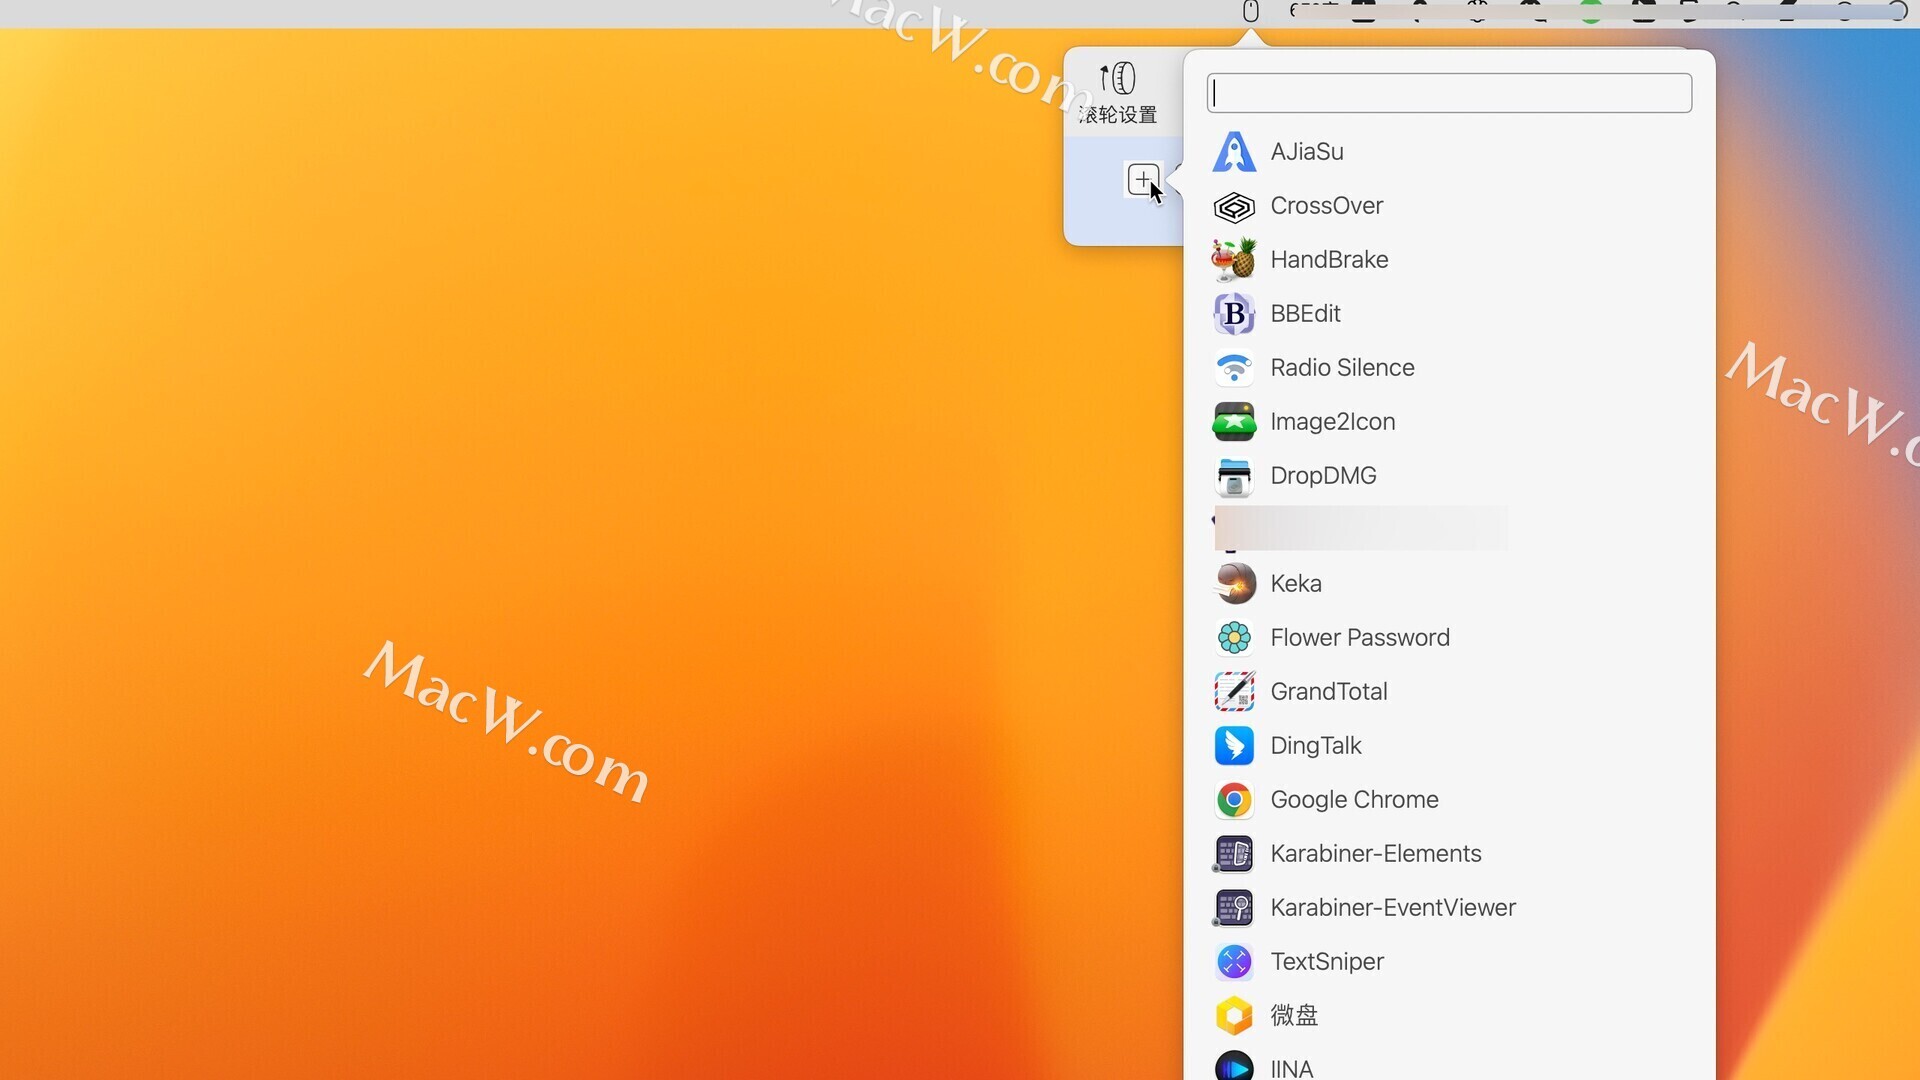Open the mouse icon in the menu bar
Image resolution: width=1920 pixels, height=1080 pixels.
1250,11
